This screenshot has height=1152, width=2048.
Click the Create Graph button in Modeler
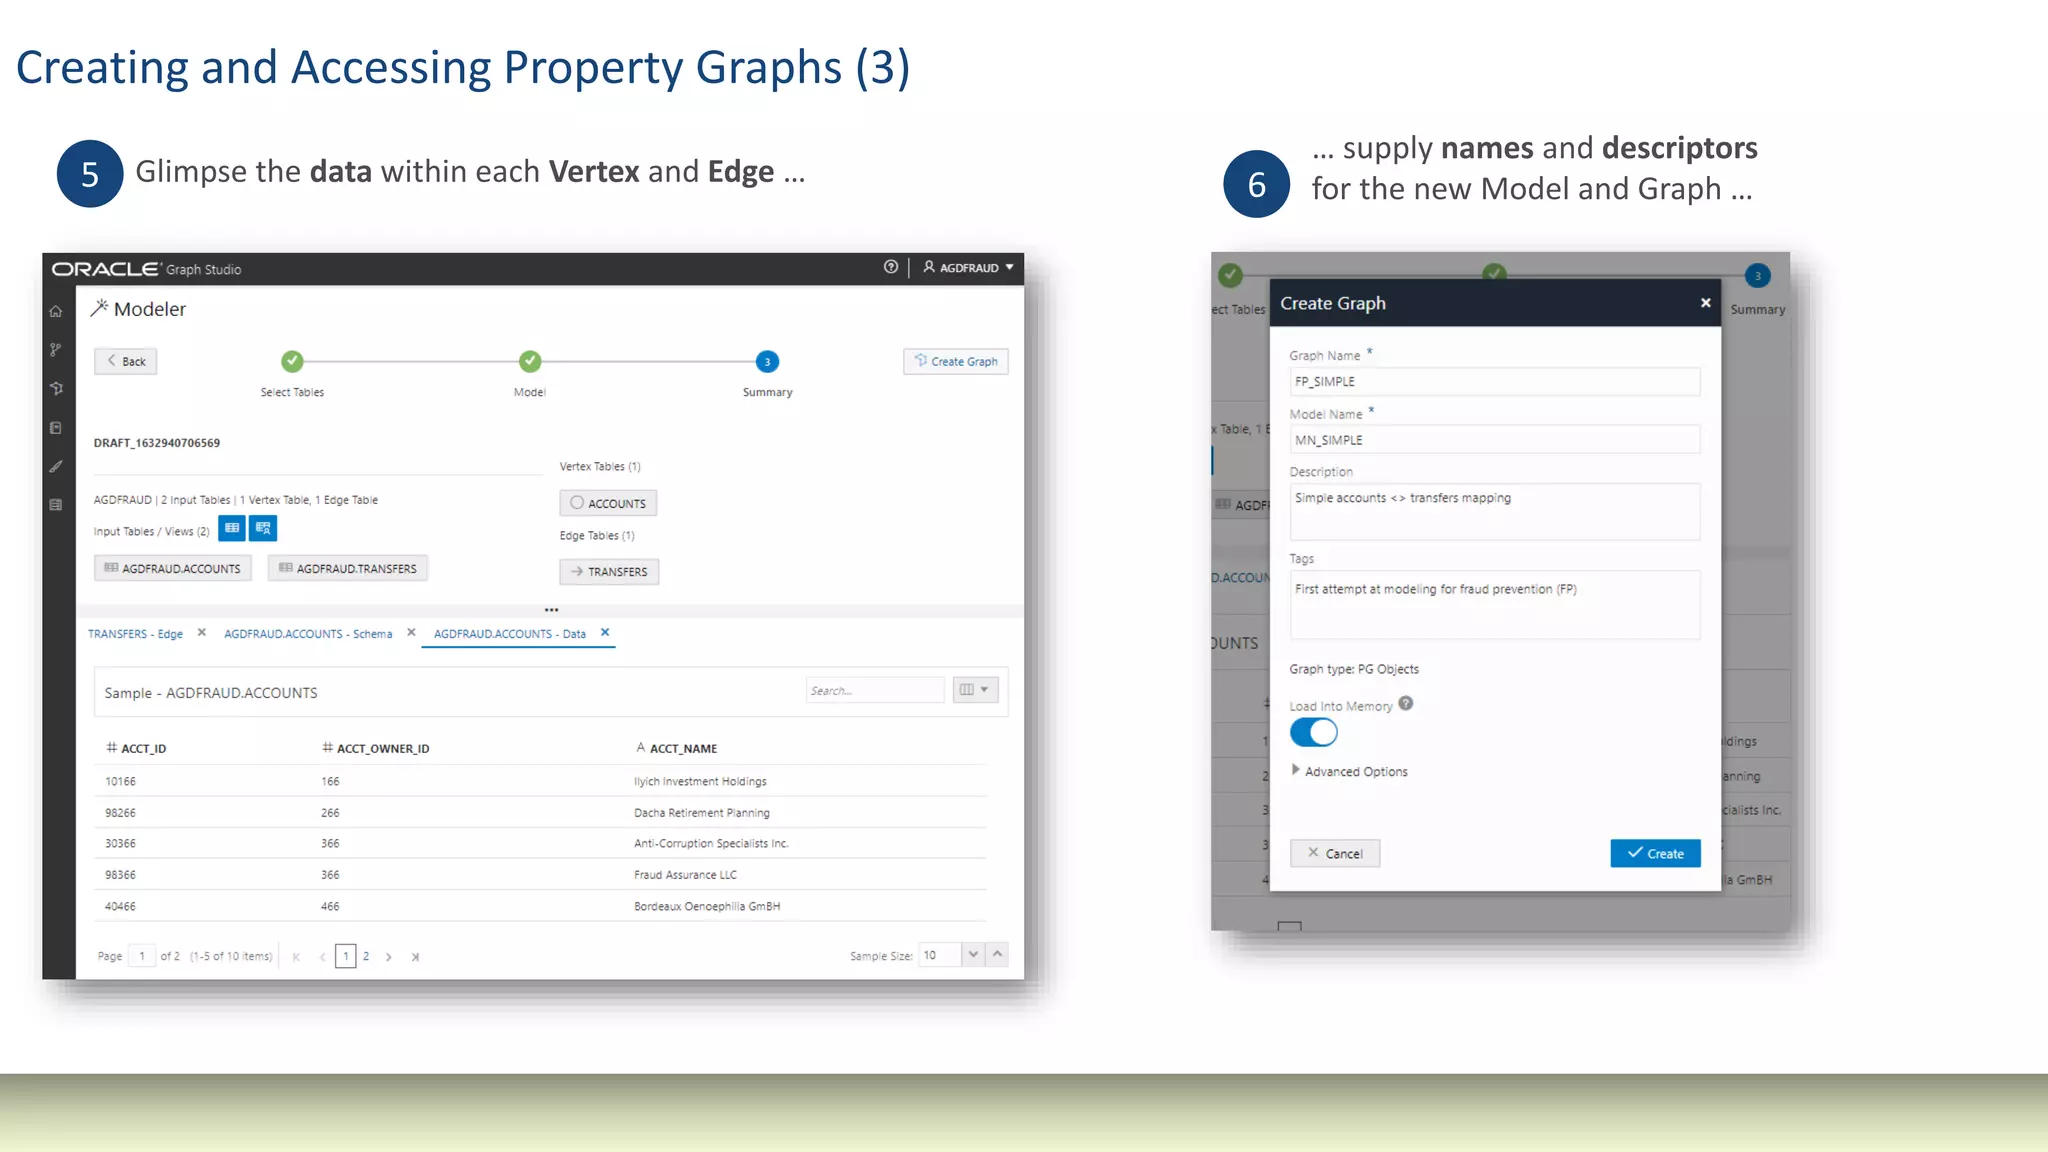[956, 361]
